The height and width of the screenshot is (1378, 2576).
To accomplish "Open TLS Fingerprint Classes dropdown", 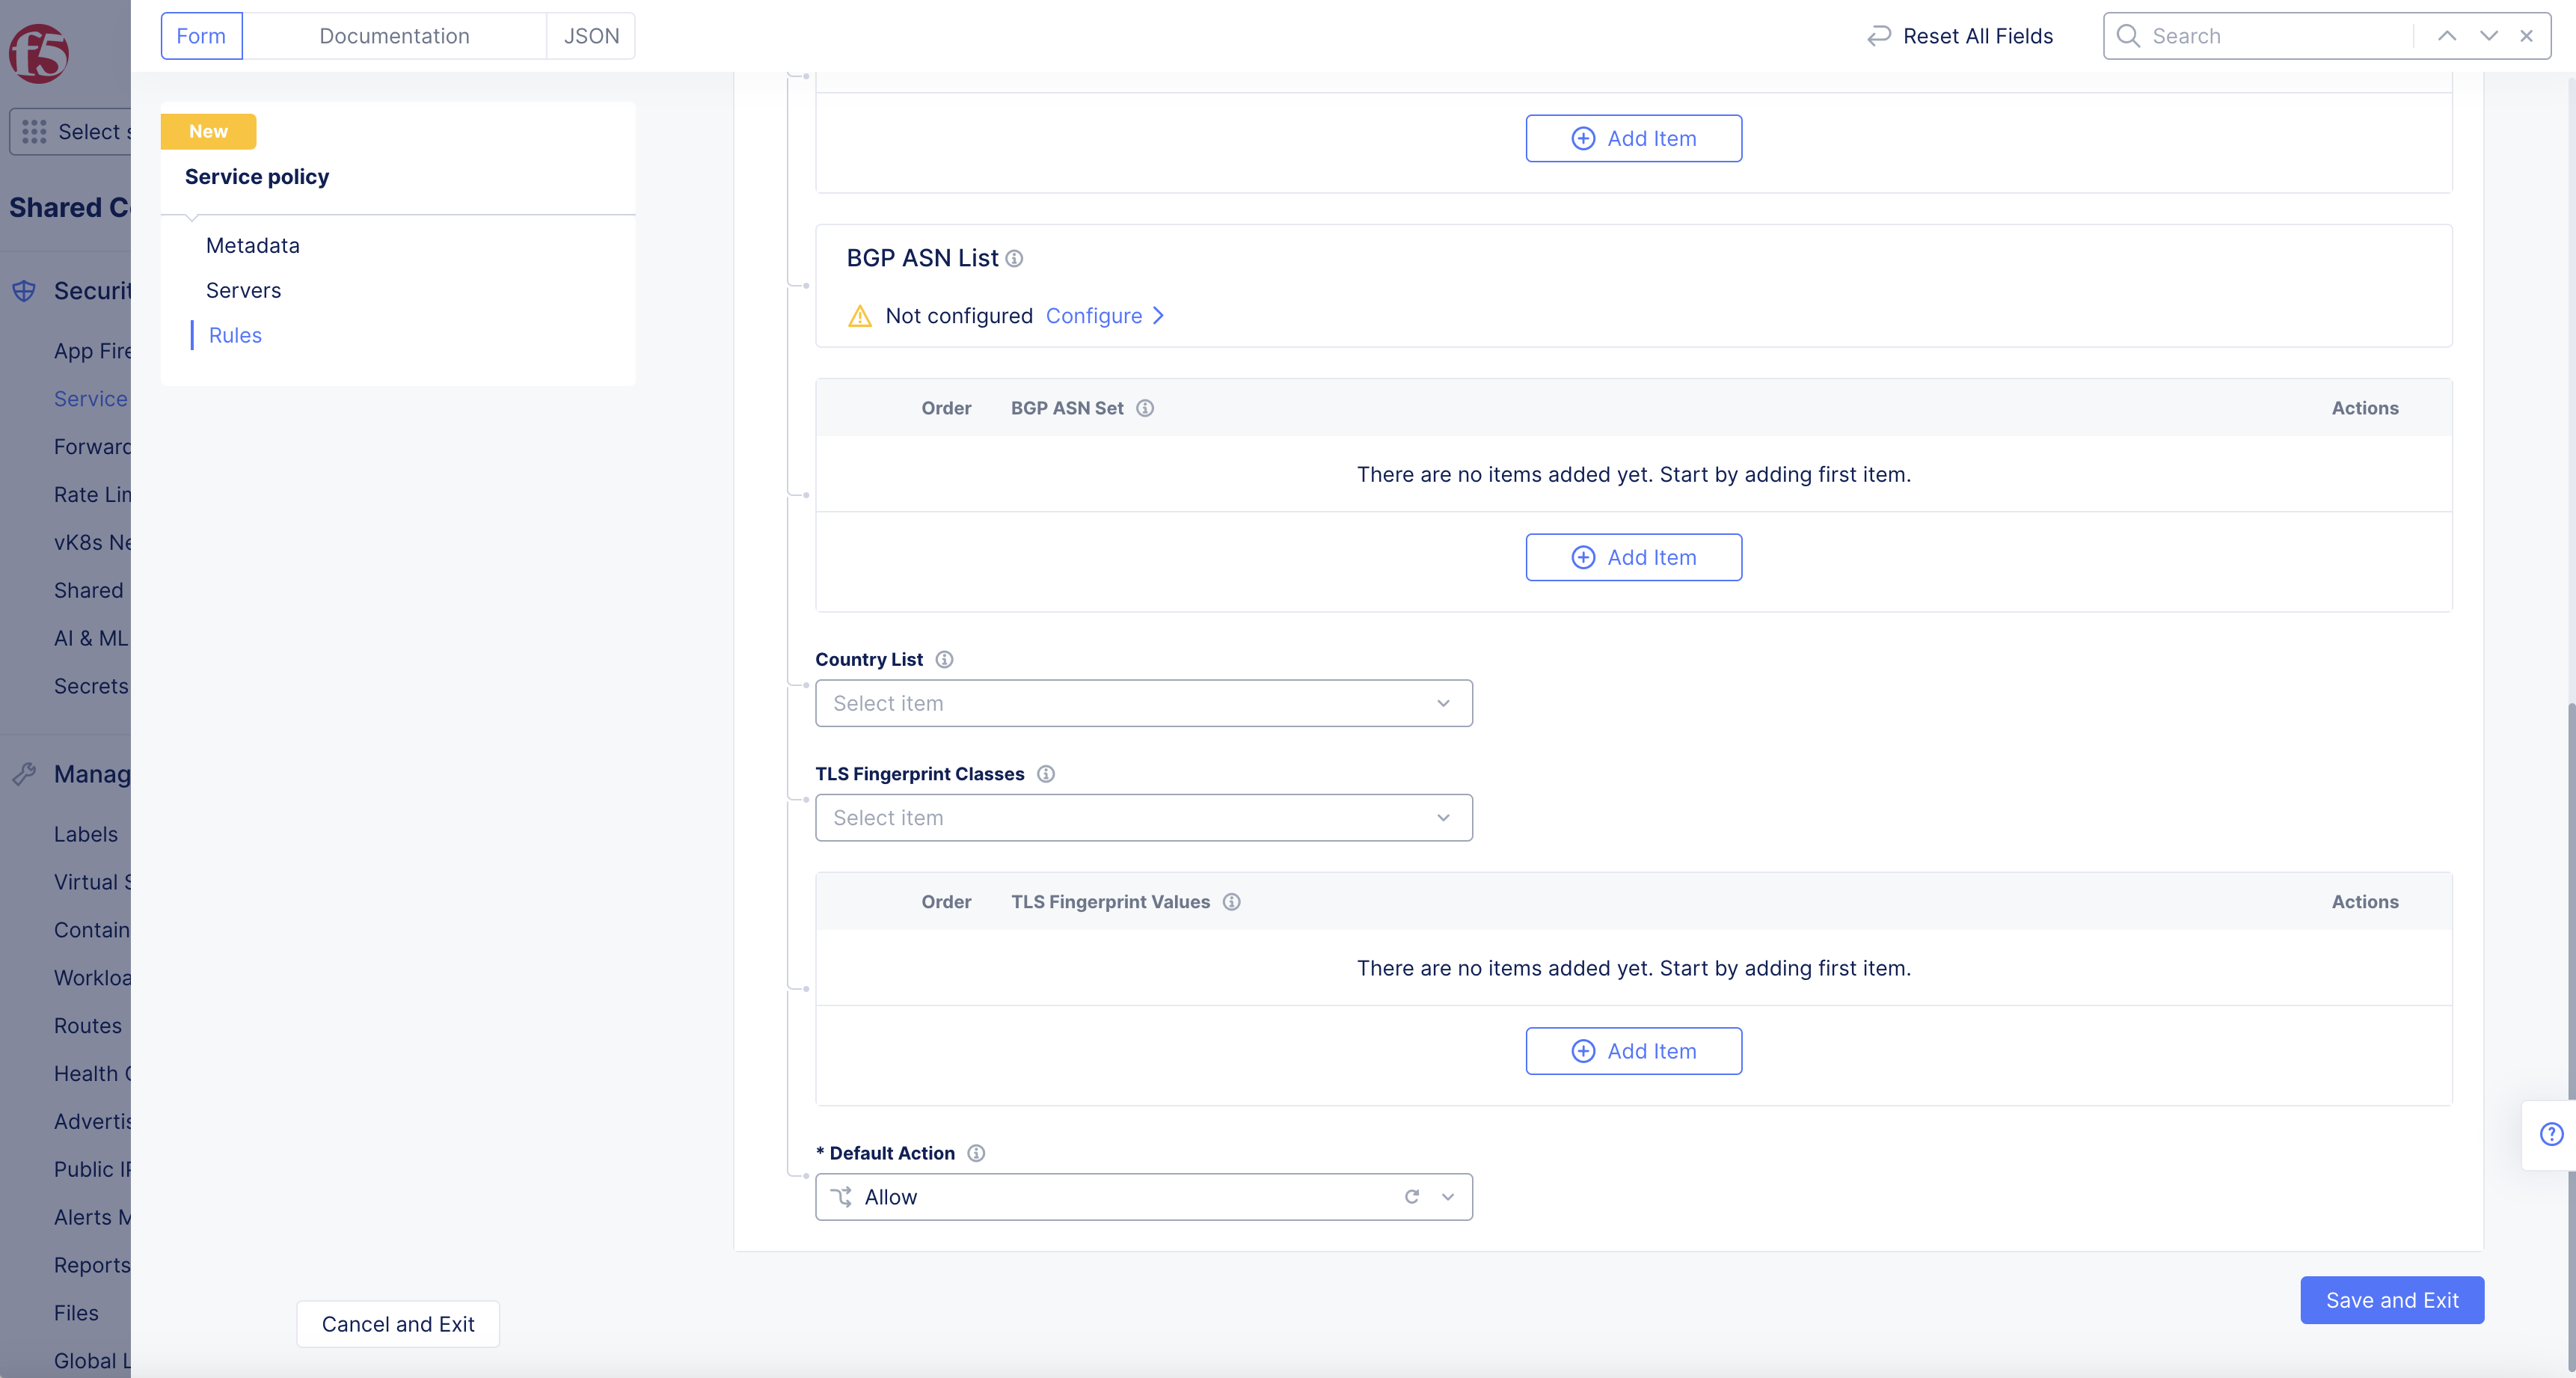I will point(1143,818).
